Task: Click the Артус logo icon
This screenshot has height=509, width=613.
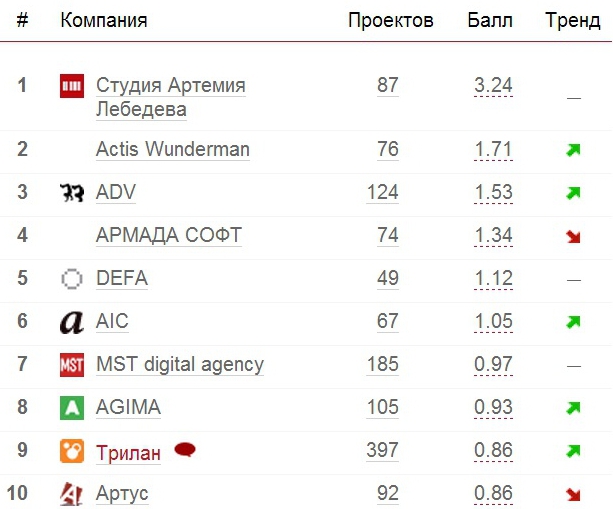Action: (72, 493)
